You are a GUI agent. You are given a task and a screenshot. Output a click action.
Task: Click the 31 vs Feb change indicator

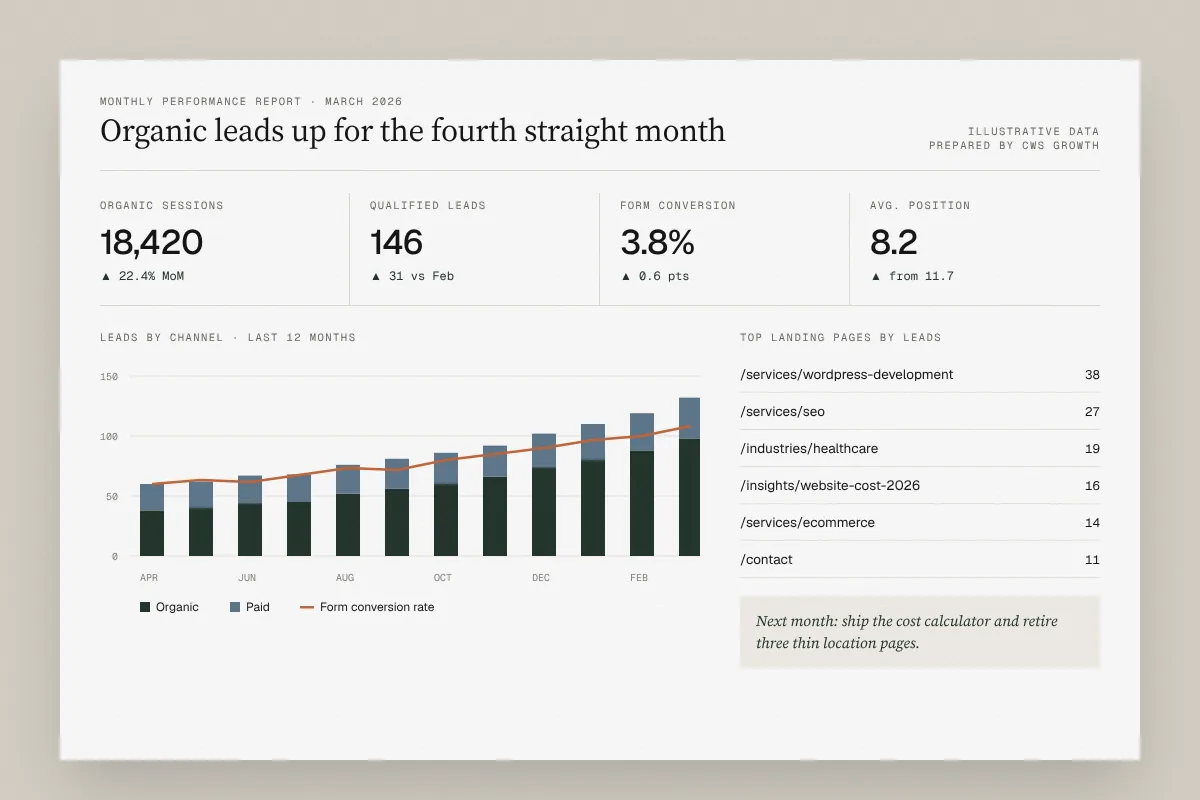[x=412, y=276]
